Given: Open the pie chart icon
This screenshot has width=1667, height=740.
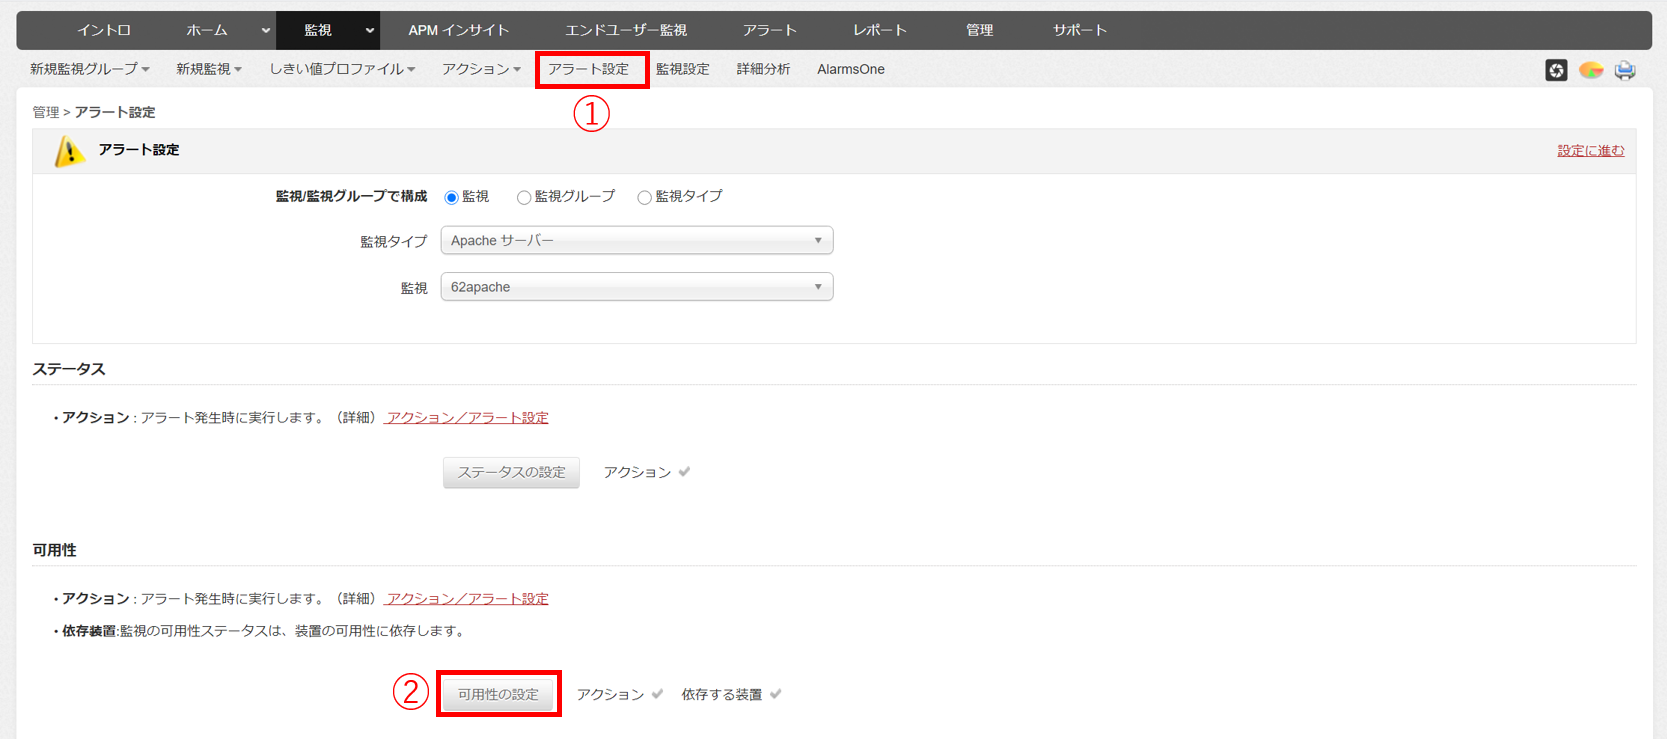Looking at the screenshot, I should click(x=1591, y=70).
